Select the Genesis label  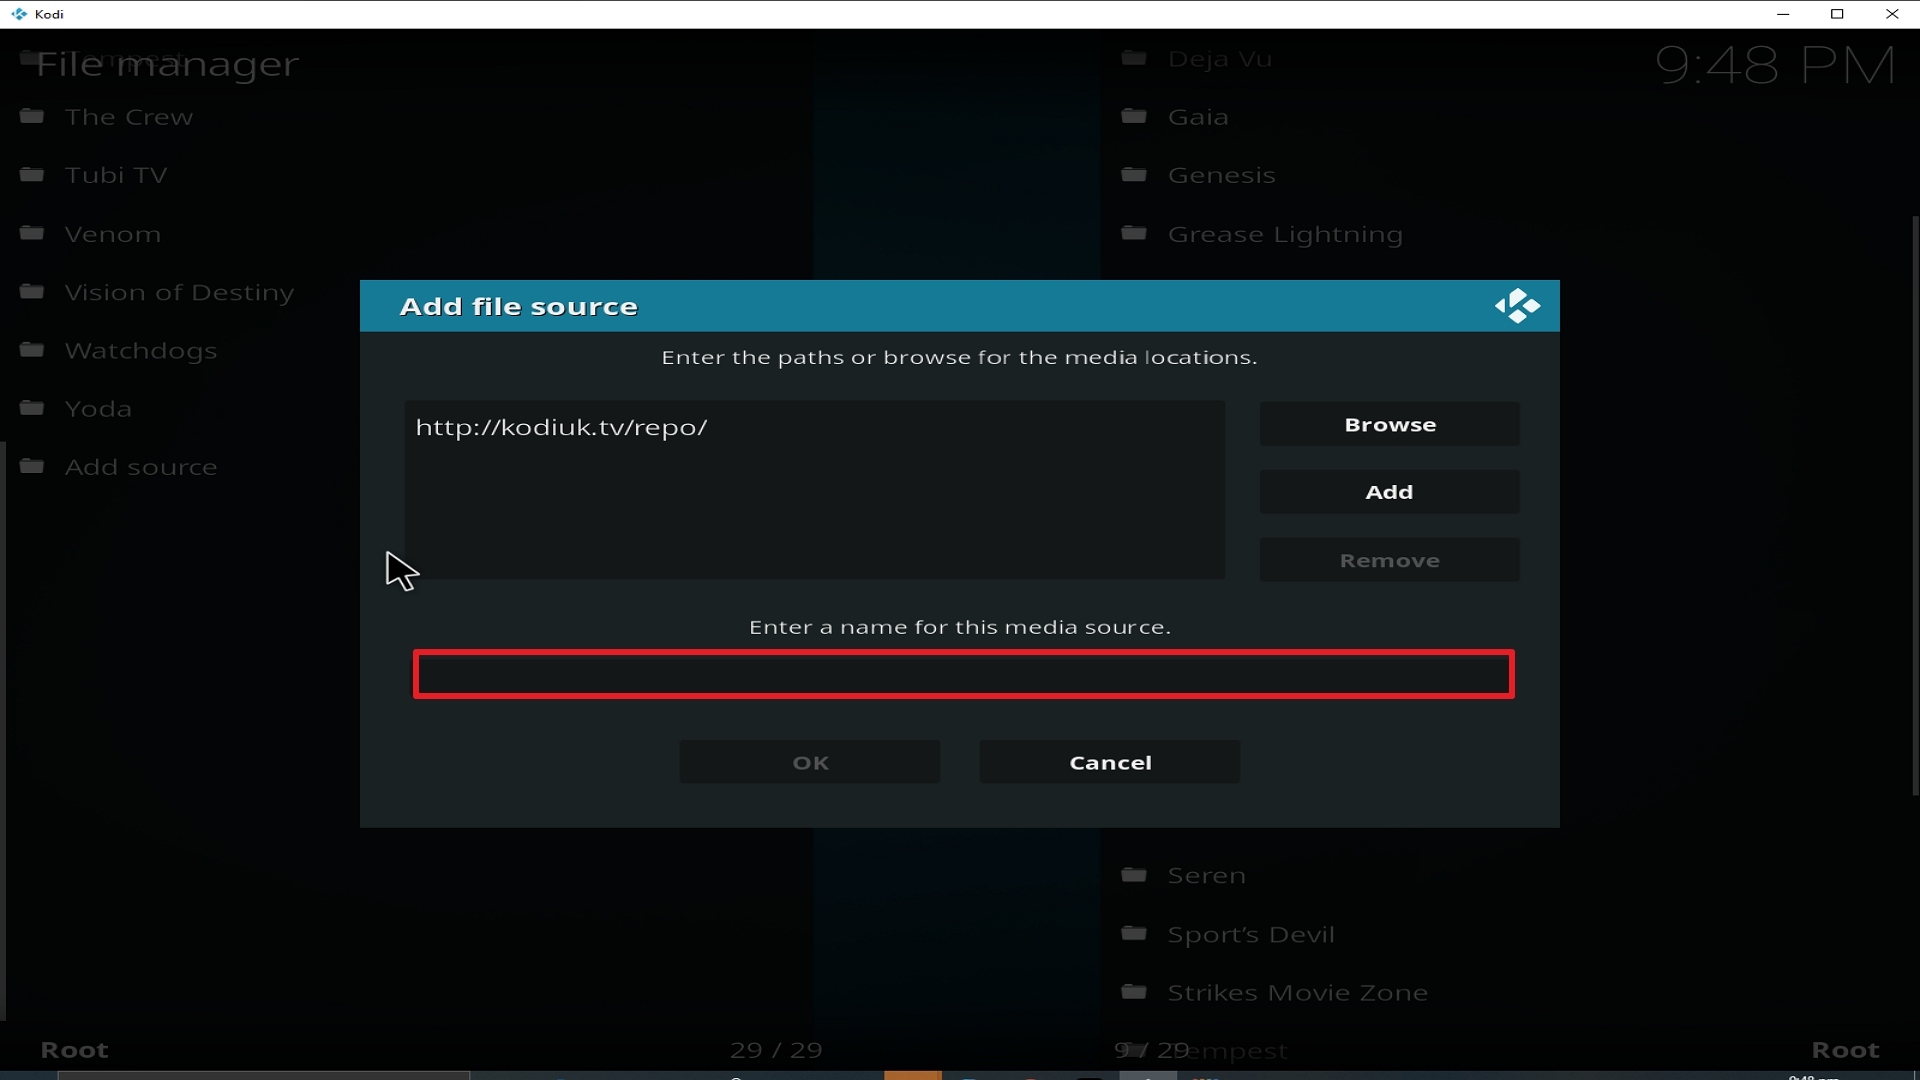point(1222,175)
